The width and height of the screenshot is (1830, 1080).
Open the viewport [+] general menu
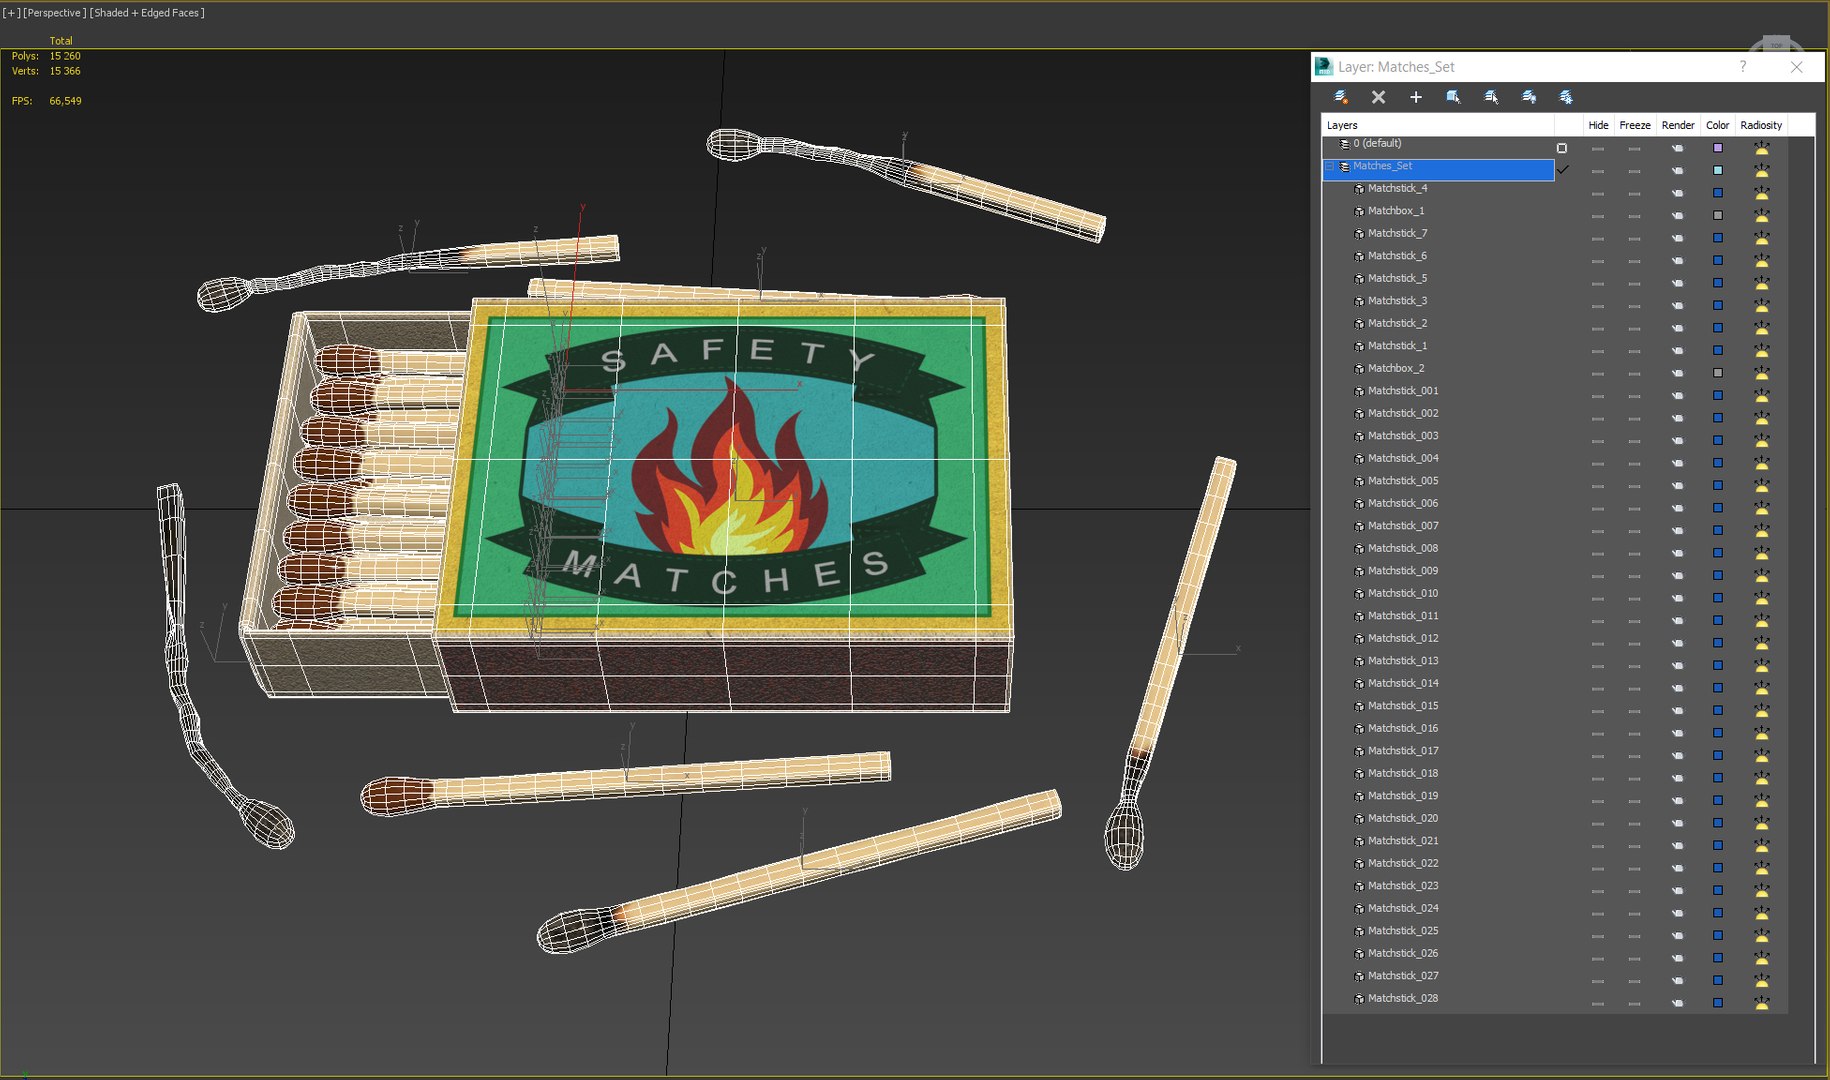pos(12,13)
